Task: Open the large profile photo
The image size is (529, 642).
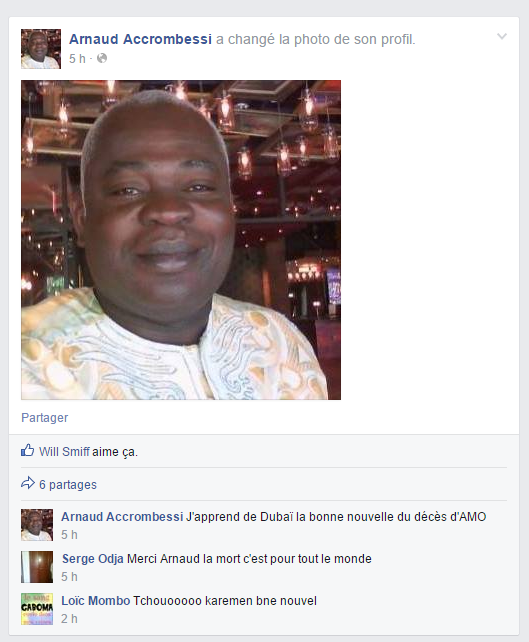Action: click(x=181, y=240)
